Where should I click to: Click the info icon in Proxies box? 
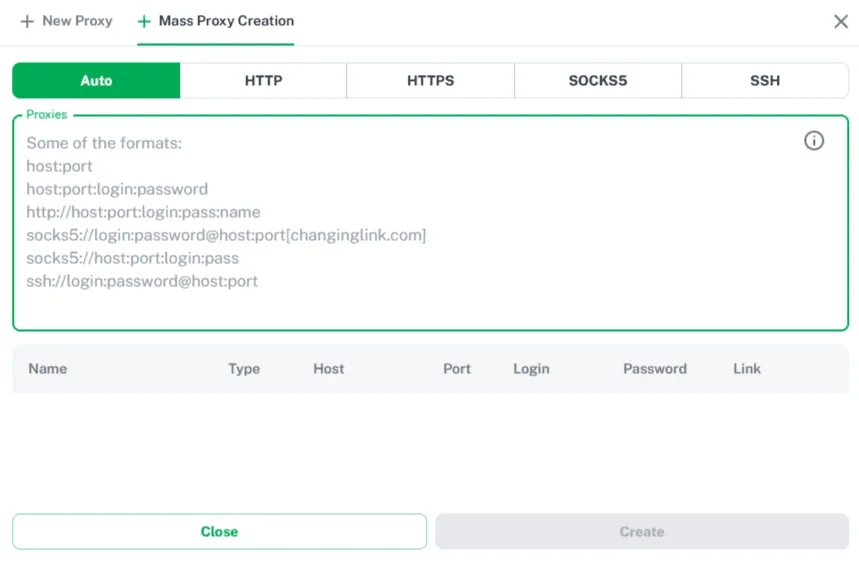click(x=814, y=141)
